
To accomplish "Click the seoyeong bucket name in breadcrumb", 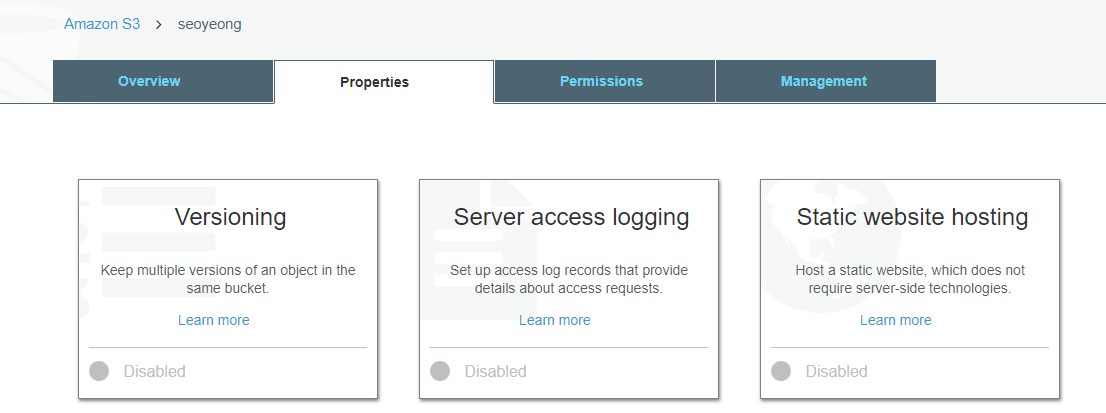I will tap(209, 24).
